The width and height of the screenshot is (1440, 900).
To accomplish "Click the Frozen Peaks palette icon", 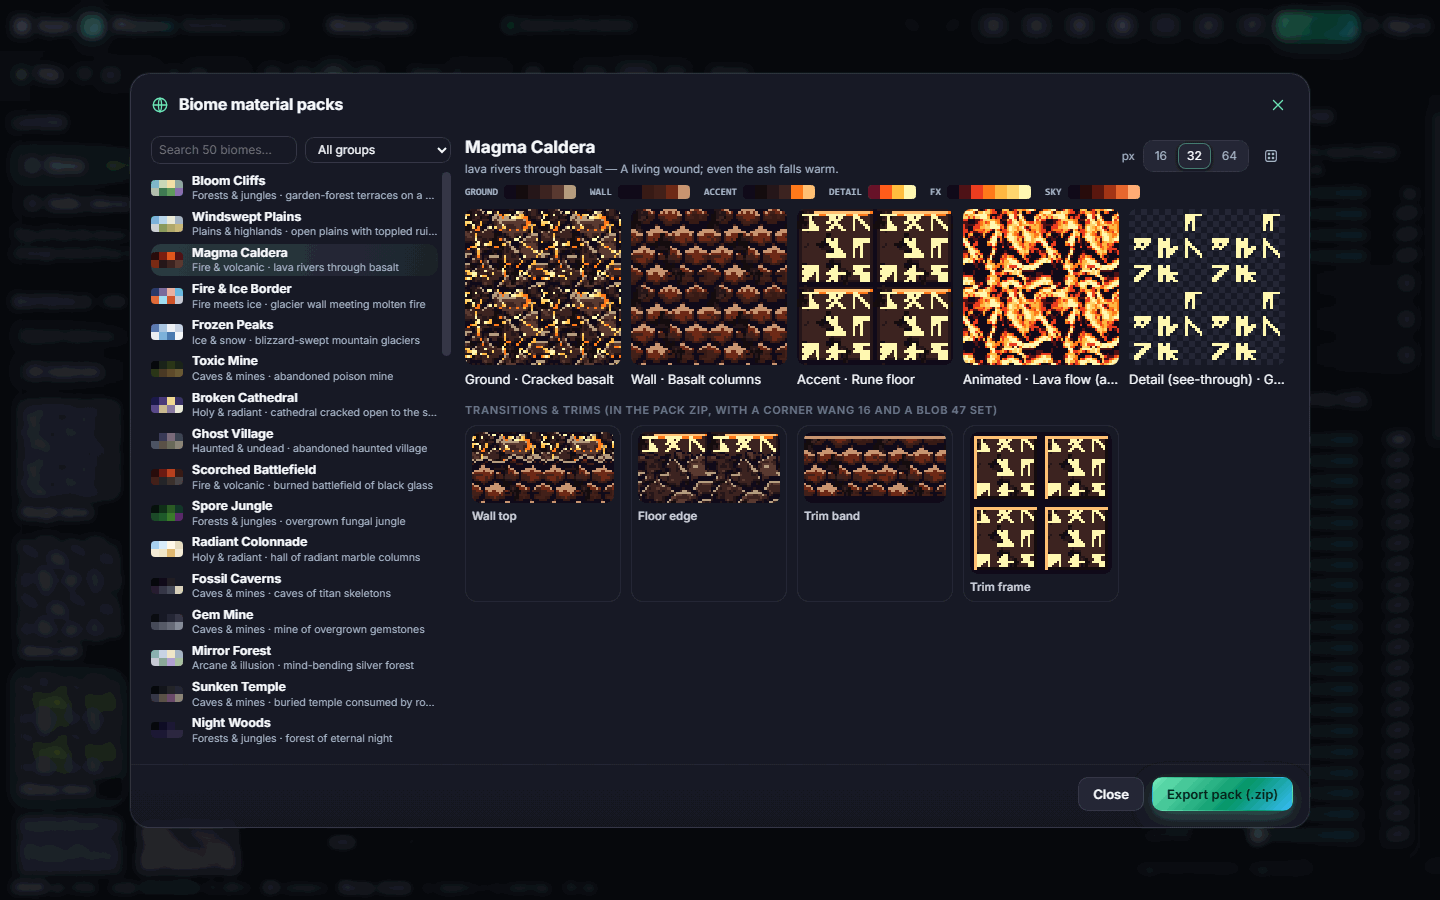I will click(167, 332).
